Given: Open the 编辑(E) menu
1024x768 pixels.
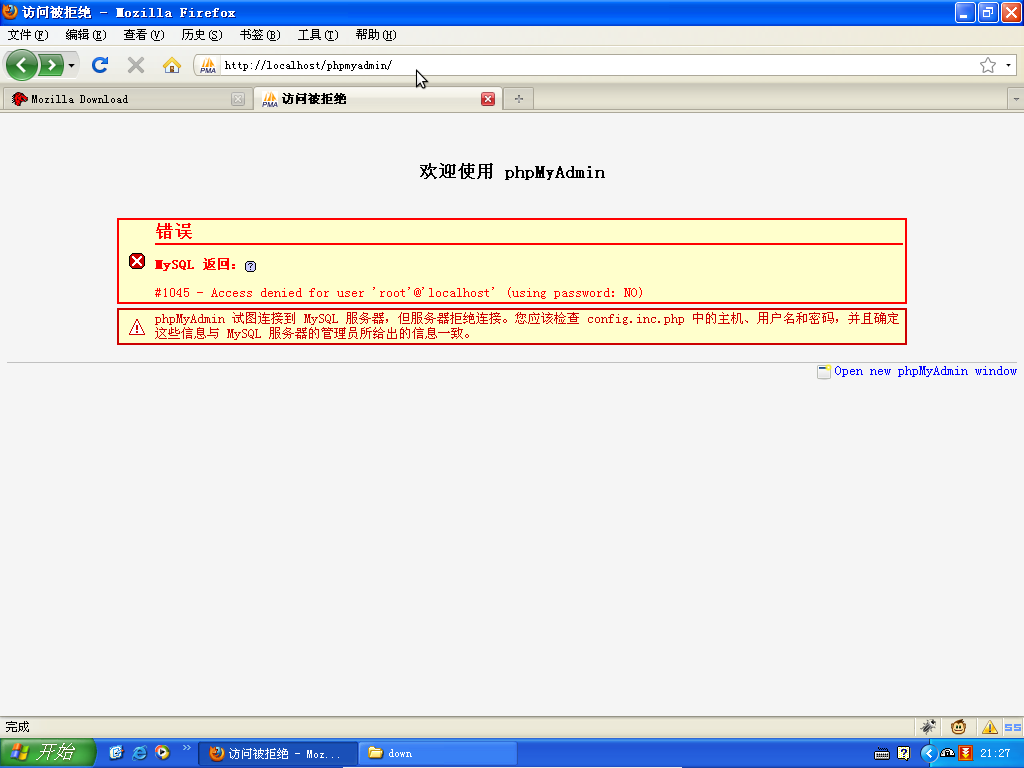Looking at the screenshot, I should tap(86, 35).
